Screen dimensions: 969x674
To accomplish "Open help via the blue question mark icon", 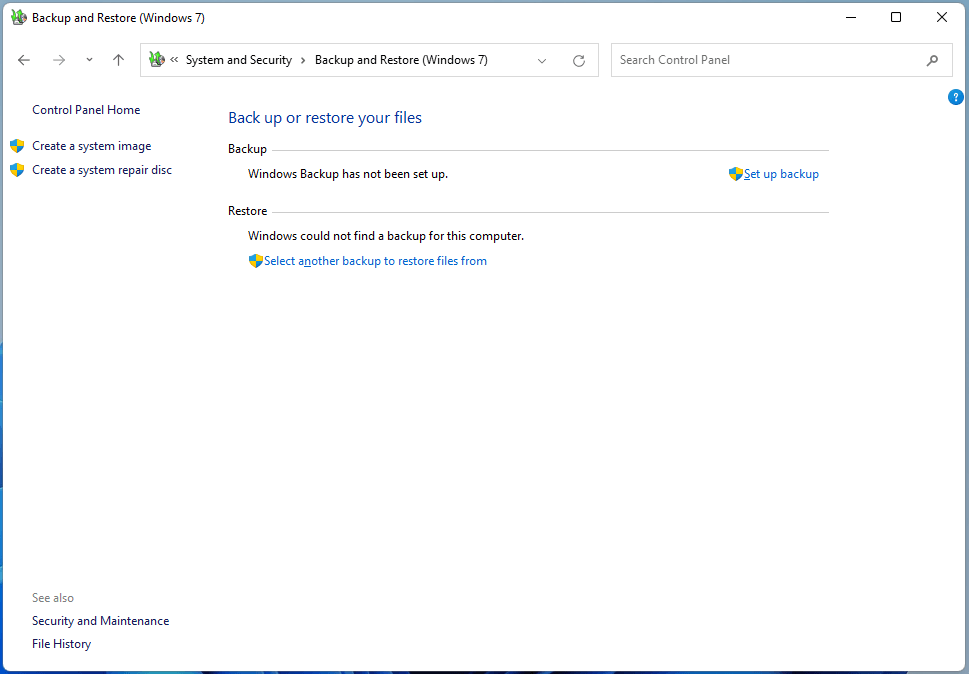I will (955, 97).
